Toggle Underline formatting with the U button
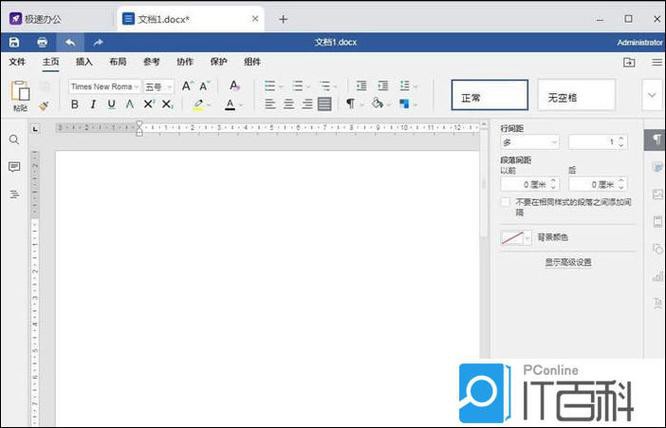Screen dimensions: 666x428 (111, 104)
